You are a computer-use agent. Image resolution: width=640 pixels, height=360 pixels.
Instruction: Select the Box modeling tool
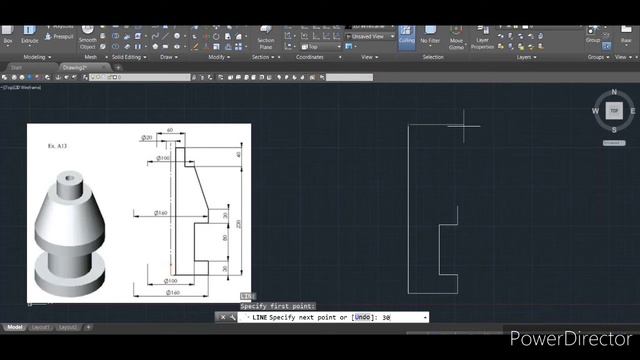click(7, 35)
